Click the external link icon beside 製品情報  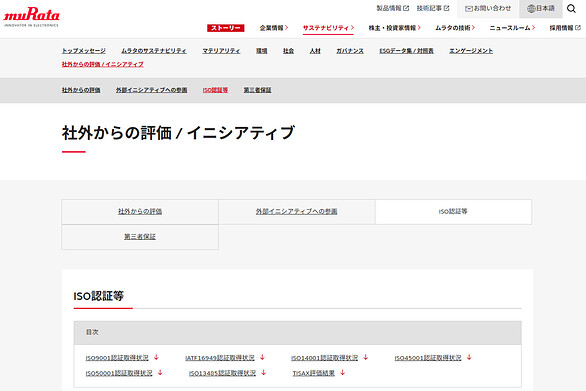[x=406, y=8]
